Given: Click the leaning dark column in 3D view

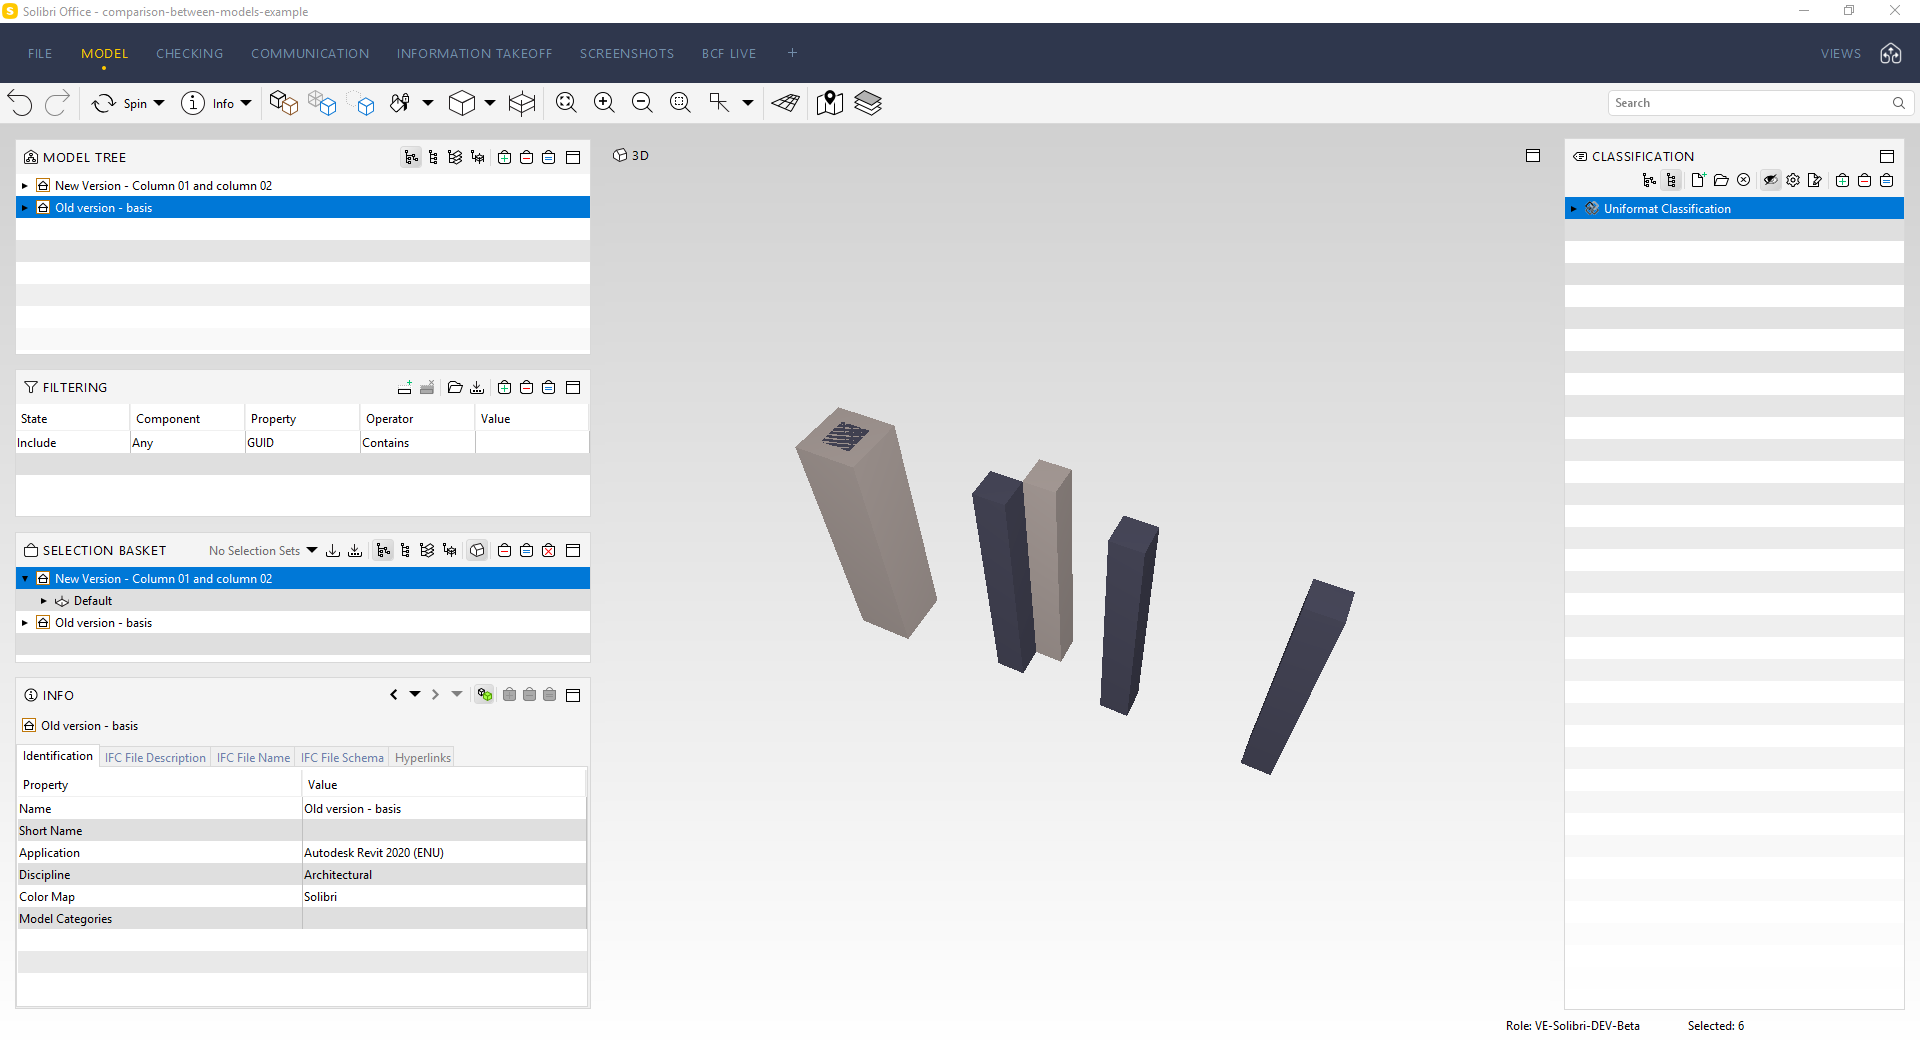Looking at the screenshot, I should (x=1297, y=677).
